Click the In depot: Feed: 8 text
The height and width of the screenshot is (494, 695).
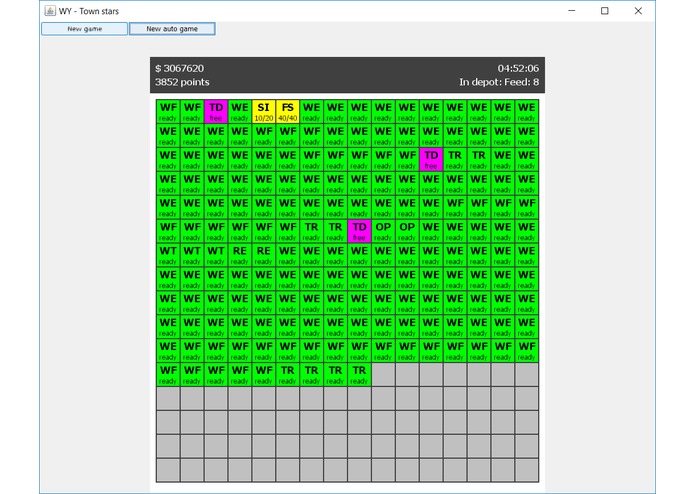click(499, 82)
